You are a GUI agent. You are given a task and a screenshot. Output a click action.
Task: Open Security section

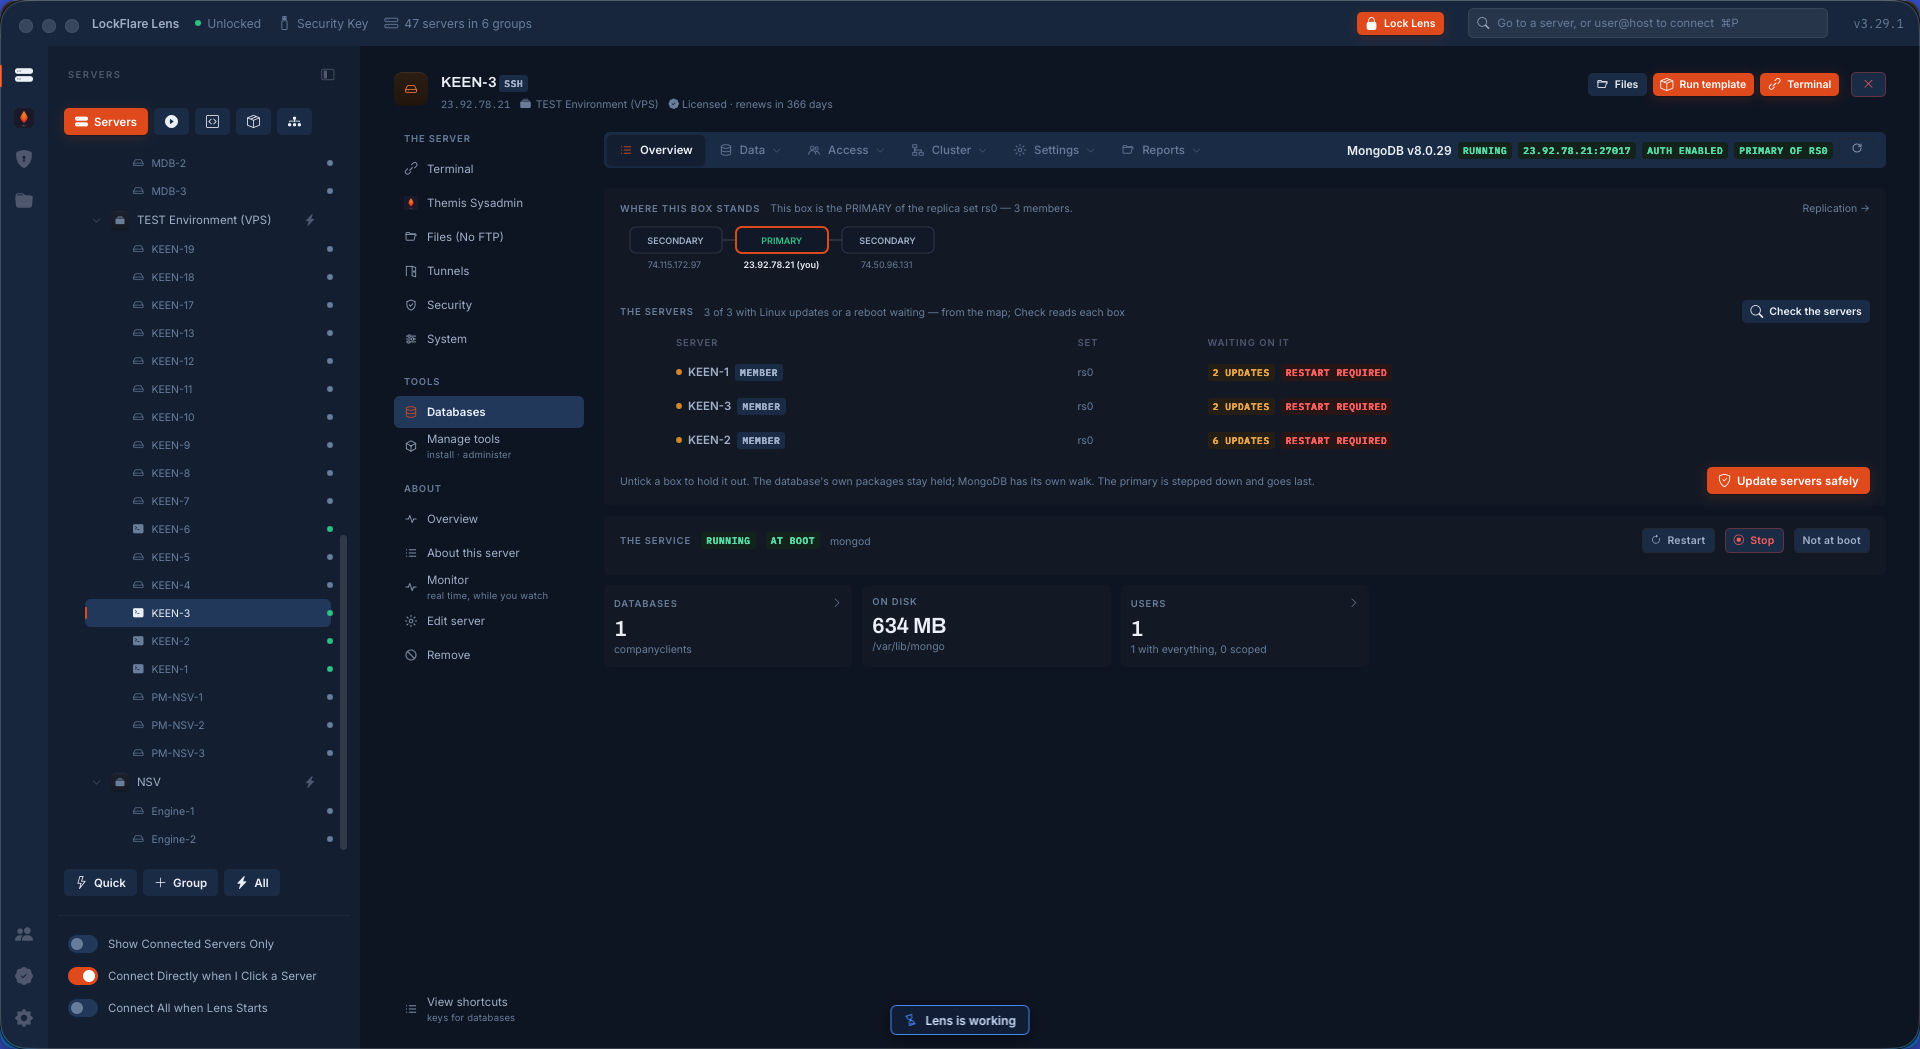pos(489,305)
